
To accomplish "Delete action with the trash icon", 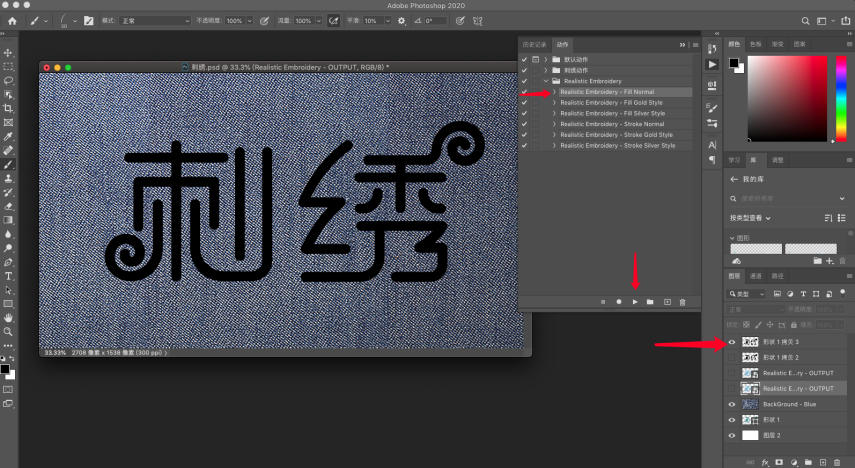I will point(682,302).
